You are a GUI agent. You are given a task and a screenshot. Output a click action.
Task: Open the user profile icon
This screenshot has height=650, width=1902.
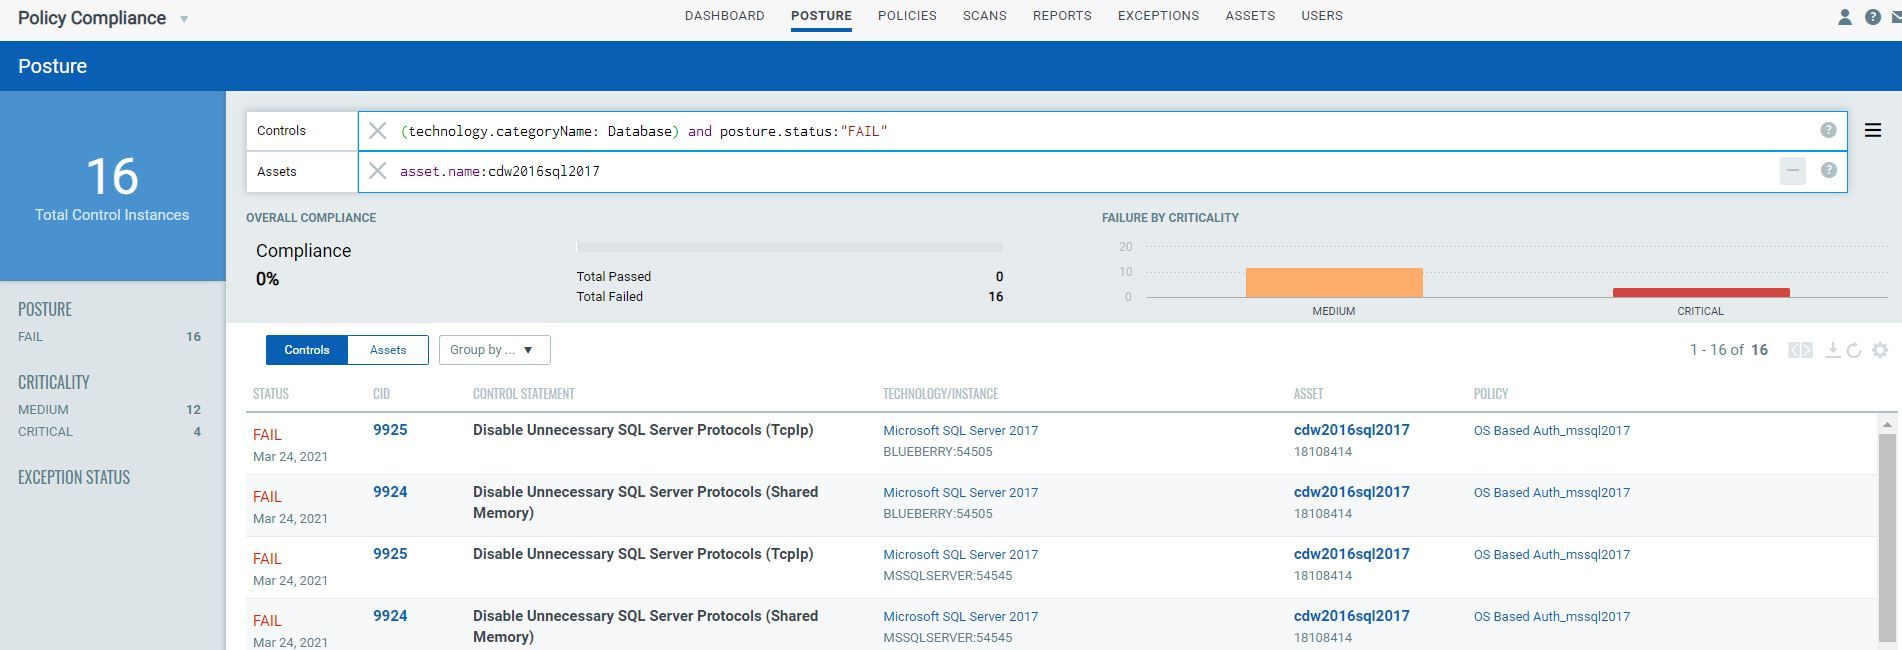point(1845,17)
